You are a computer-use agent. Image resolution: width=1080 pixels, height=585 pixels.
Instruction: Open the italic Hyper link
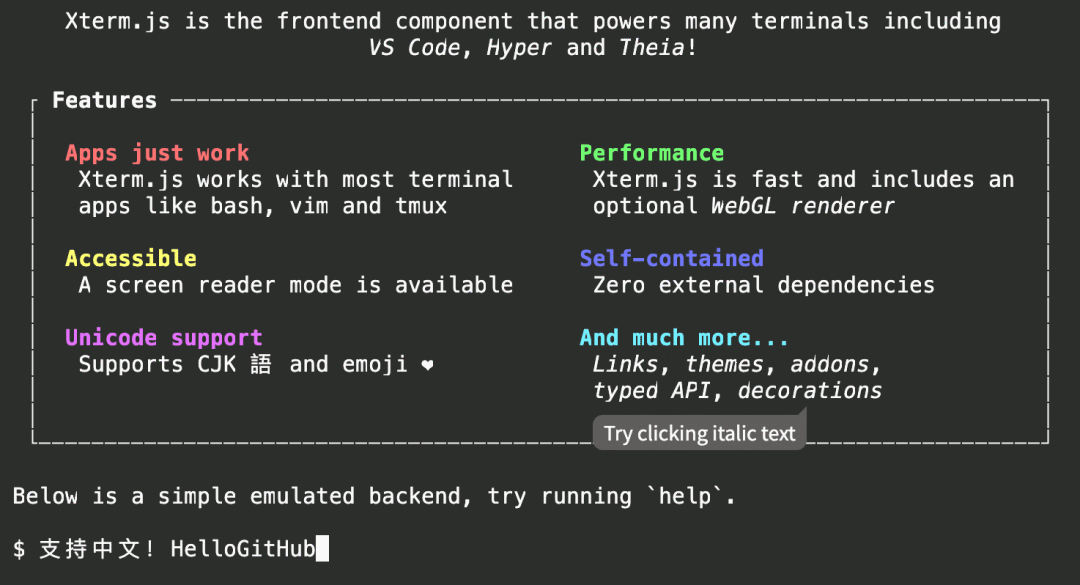[x=519, y=48]
